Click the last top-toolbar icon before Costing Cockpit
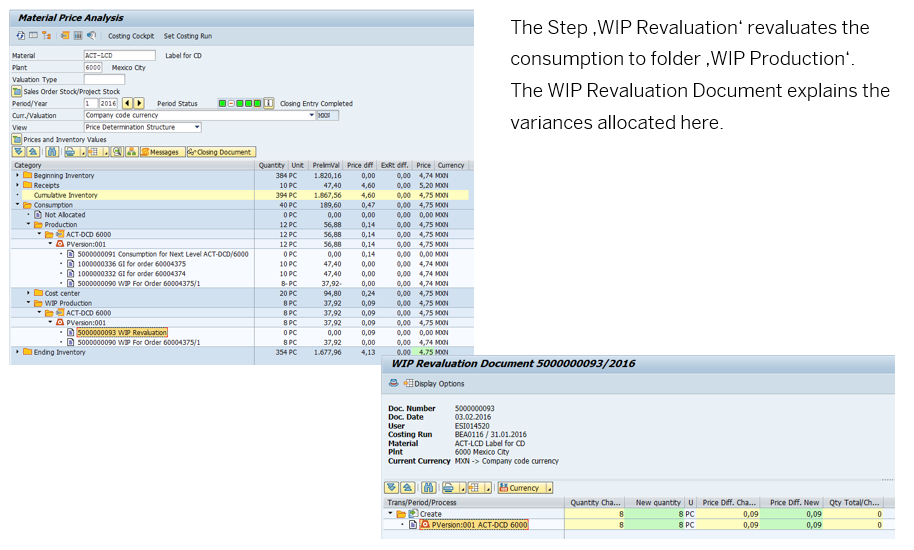This screenshot has height=550, width=914. point(92,36)
